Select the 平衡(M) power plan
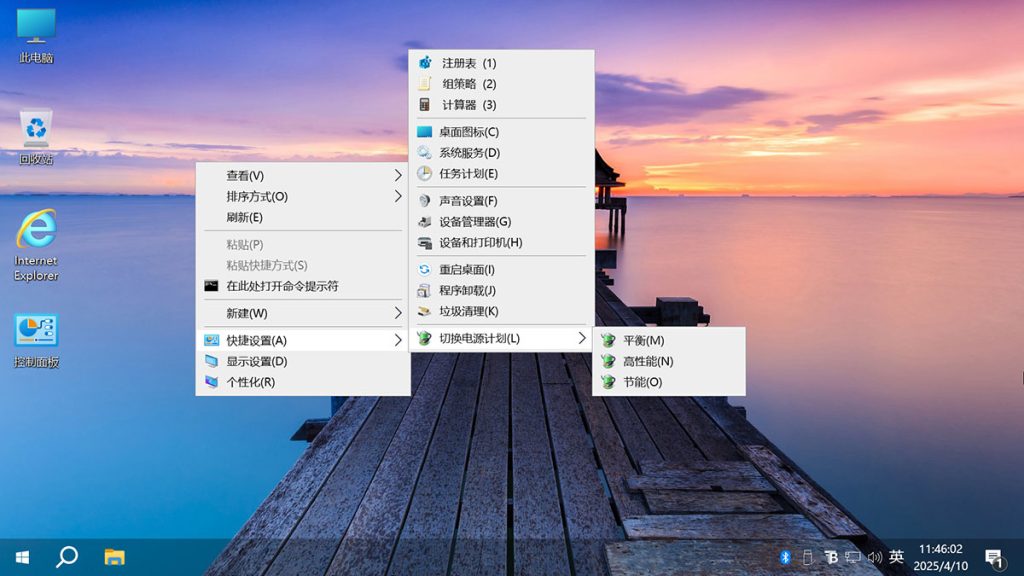The height and width of the screenshot is (576, 1024). click(x=669, y=340)
